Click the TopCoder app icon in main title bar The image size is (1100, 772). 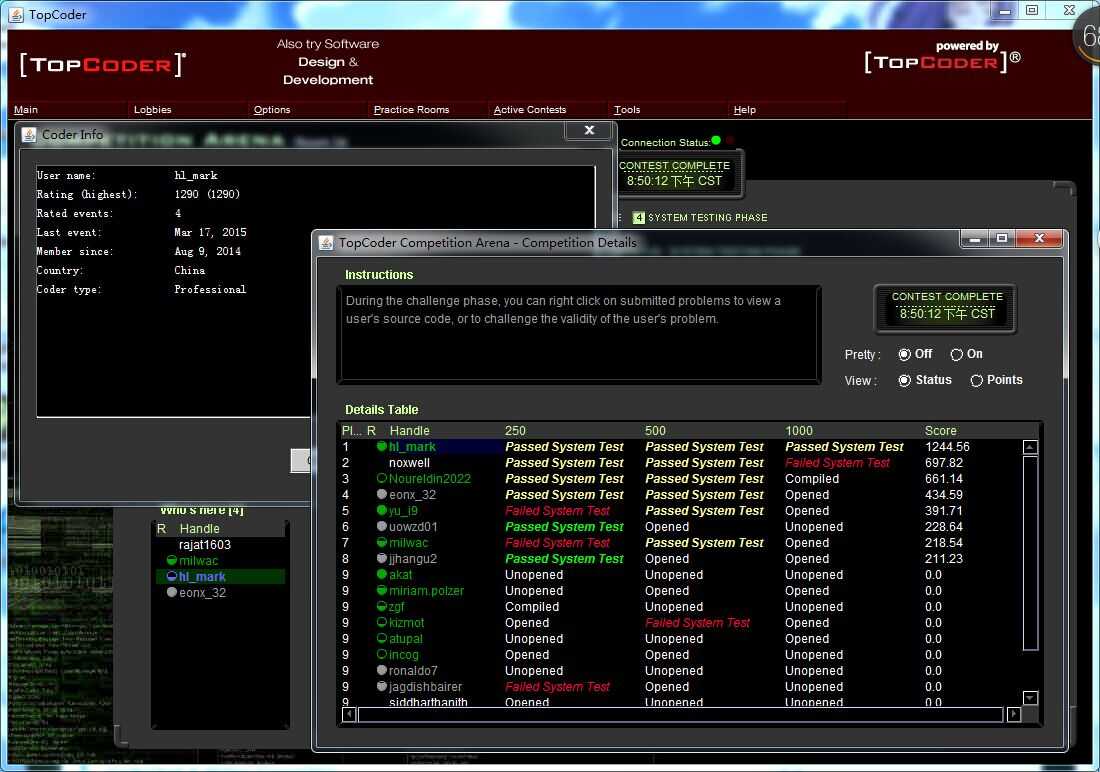click(15, 14)
